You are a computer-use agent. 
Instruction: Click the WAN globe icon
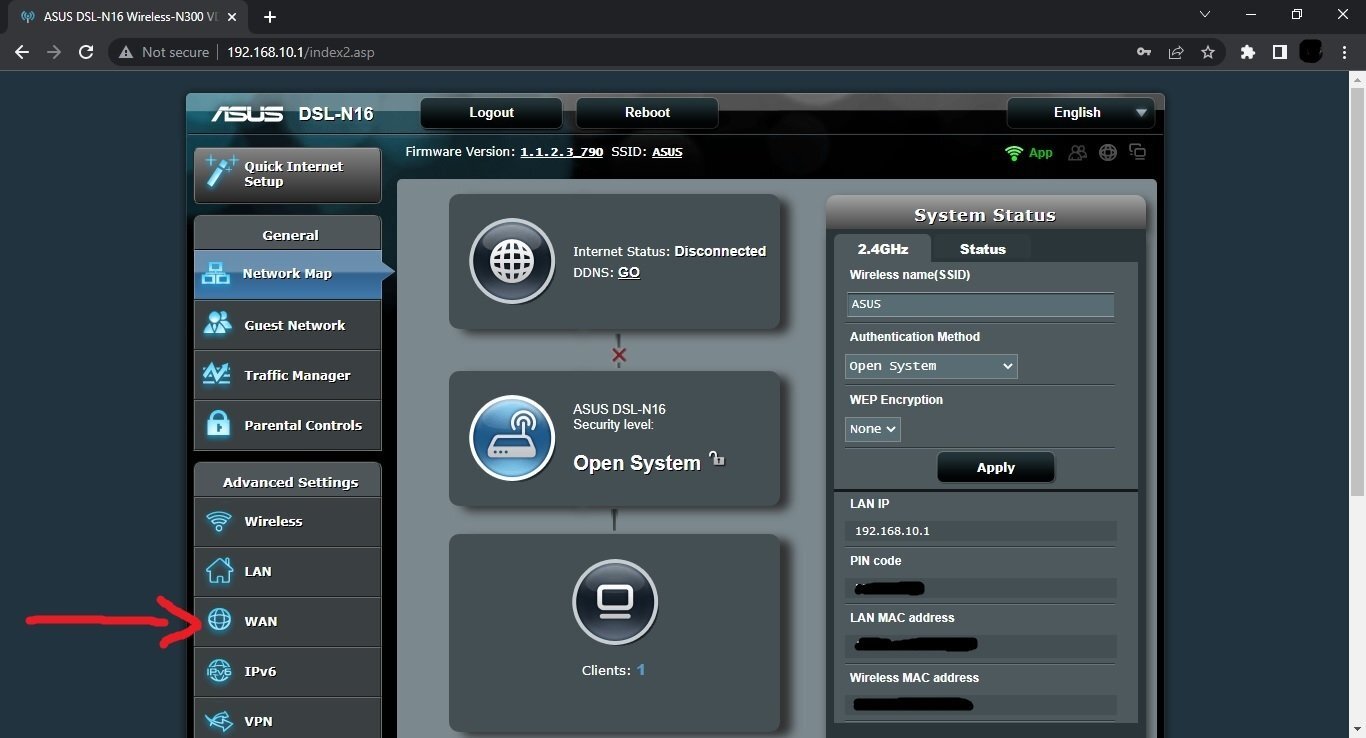[218, 621]
